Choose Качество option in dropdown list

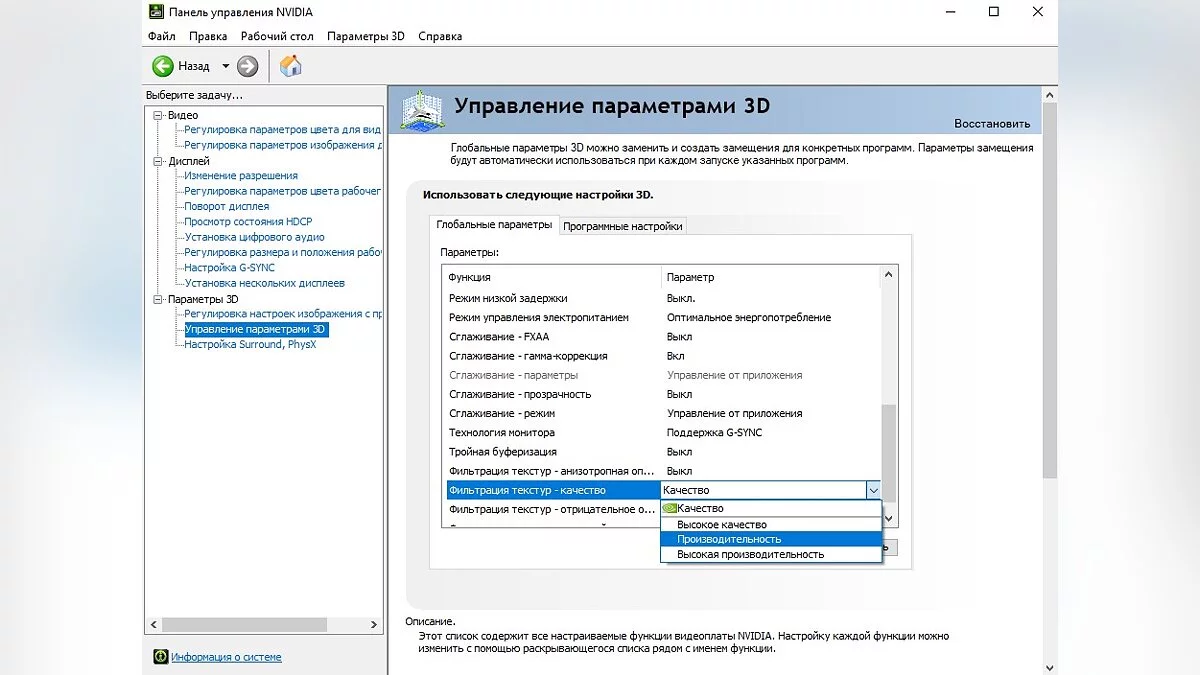(771, 509)
